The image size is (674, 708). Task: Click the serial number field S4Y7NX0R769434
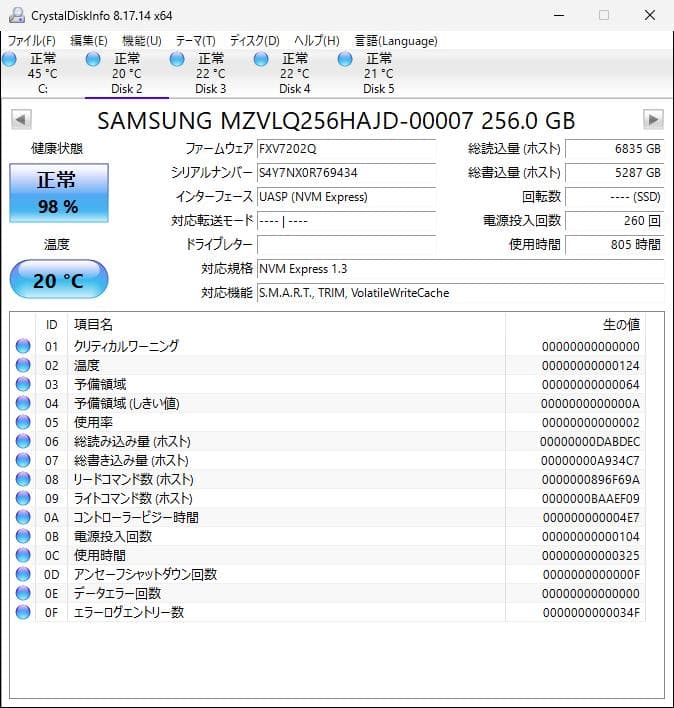tap(346, 173)
